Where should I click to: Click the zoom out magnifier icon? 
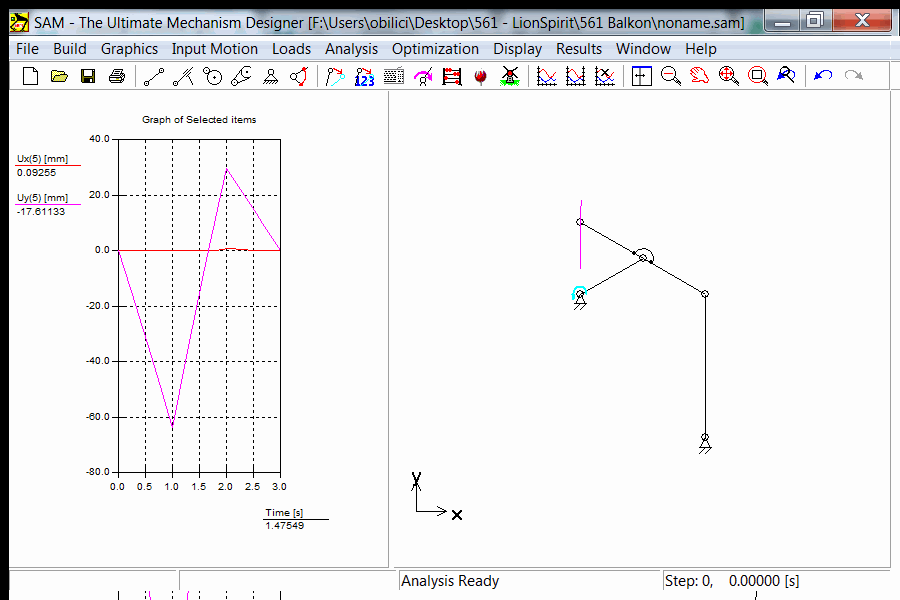click(671, 76)
